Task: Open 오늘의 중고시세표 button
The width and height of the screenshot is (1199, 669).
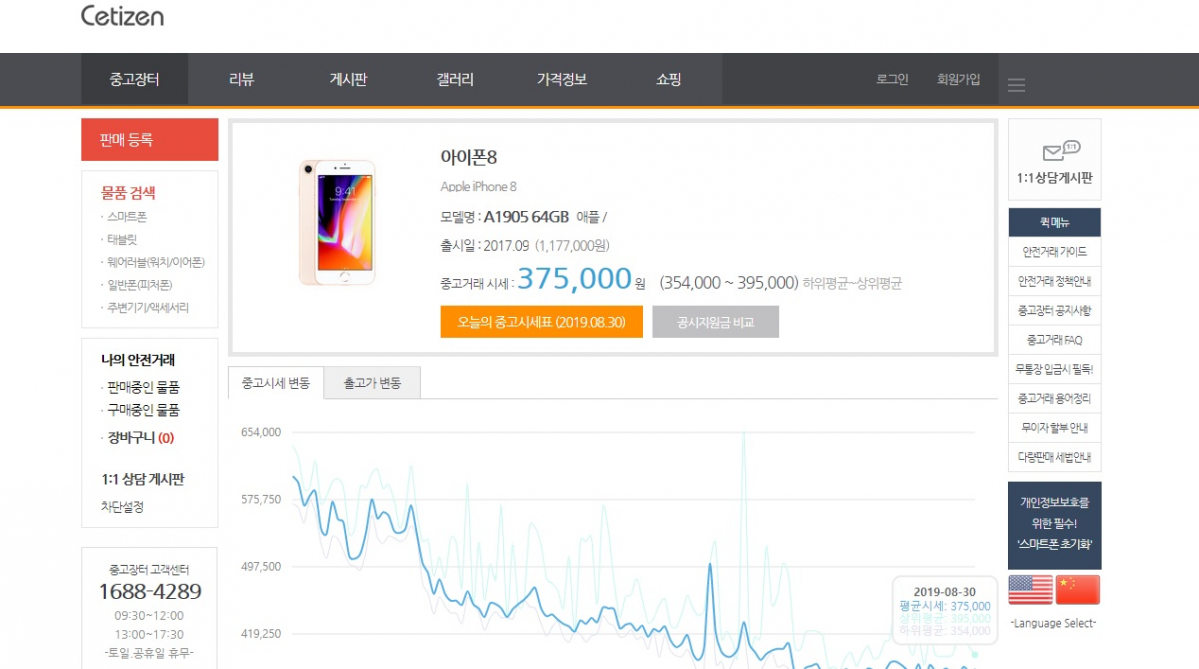Action: 541,322
